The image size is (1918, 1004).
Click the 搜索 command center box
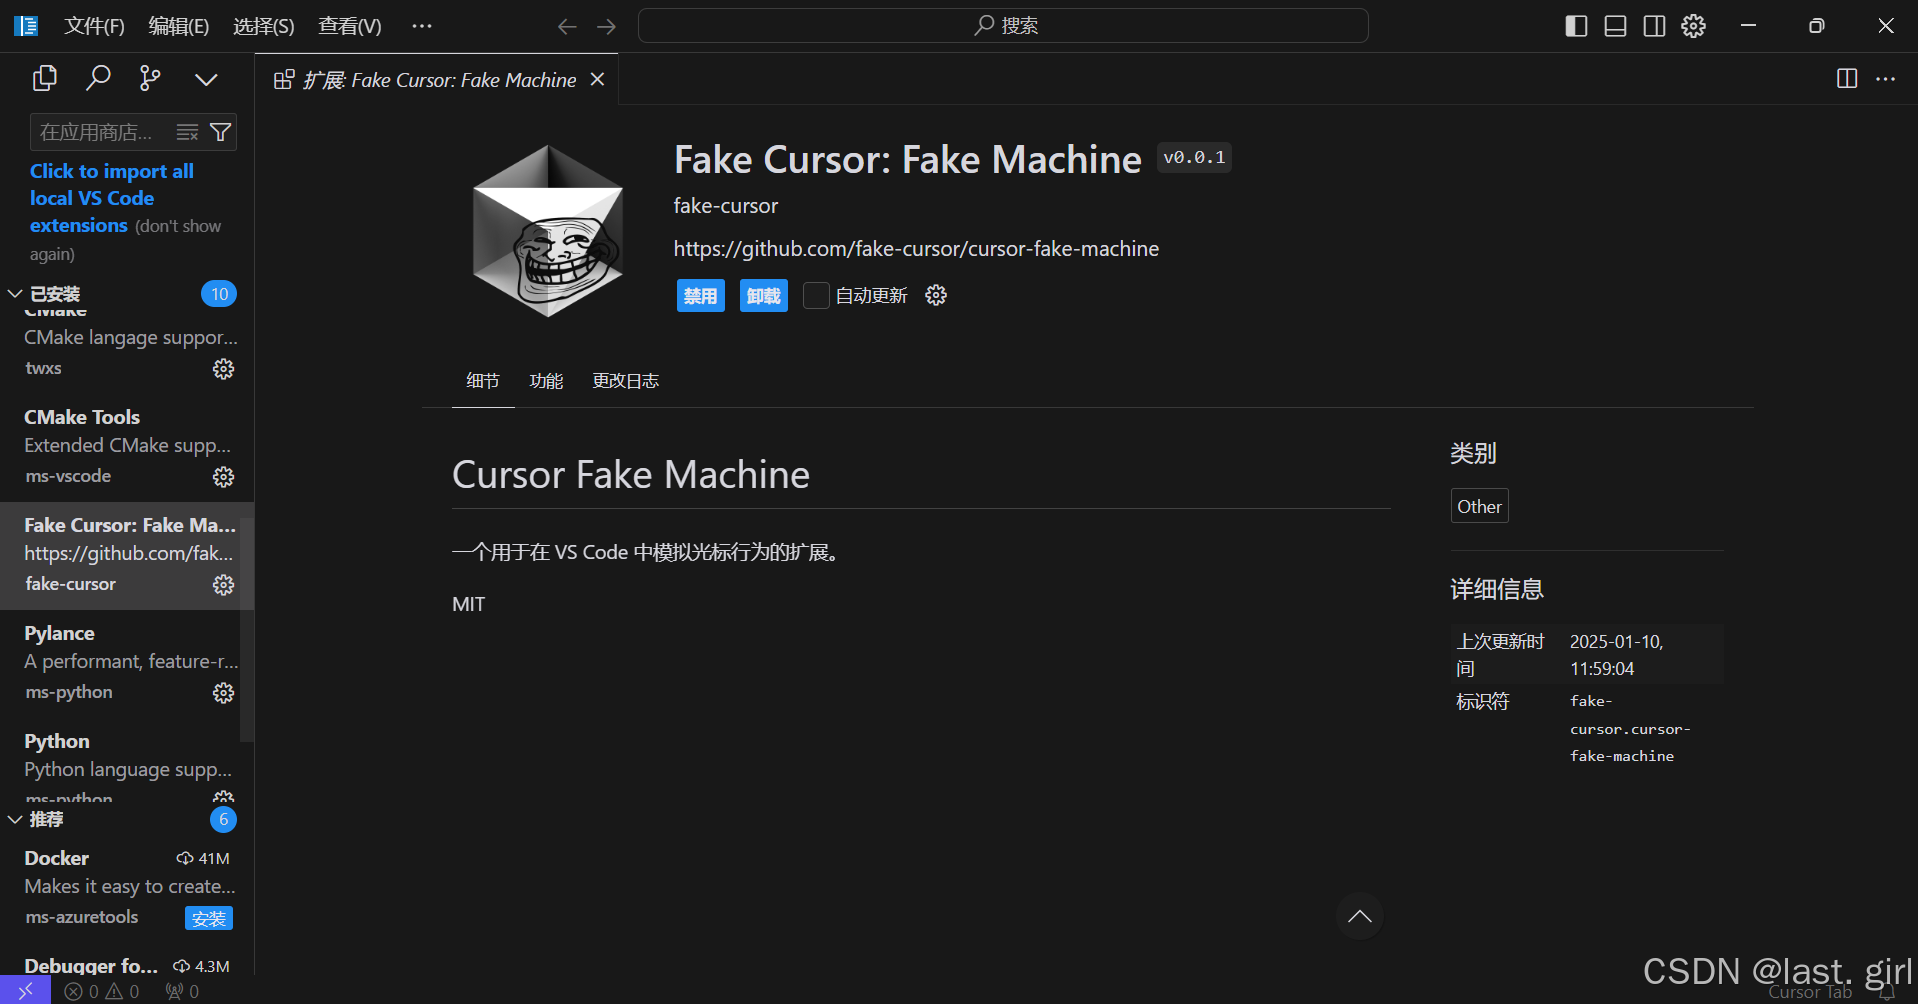(x=1003, y=26)
